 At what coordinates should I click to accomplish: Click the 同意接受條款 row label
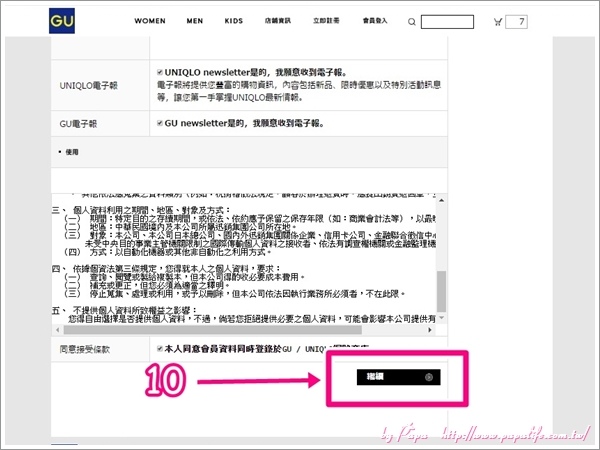point(85,349)
